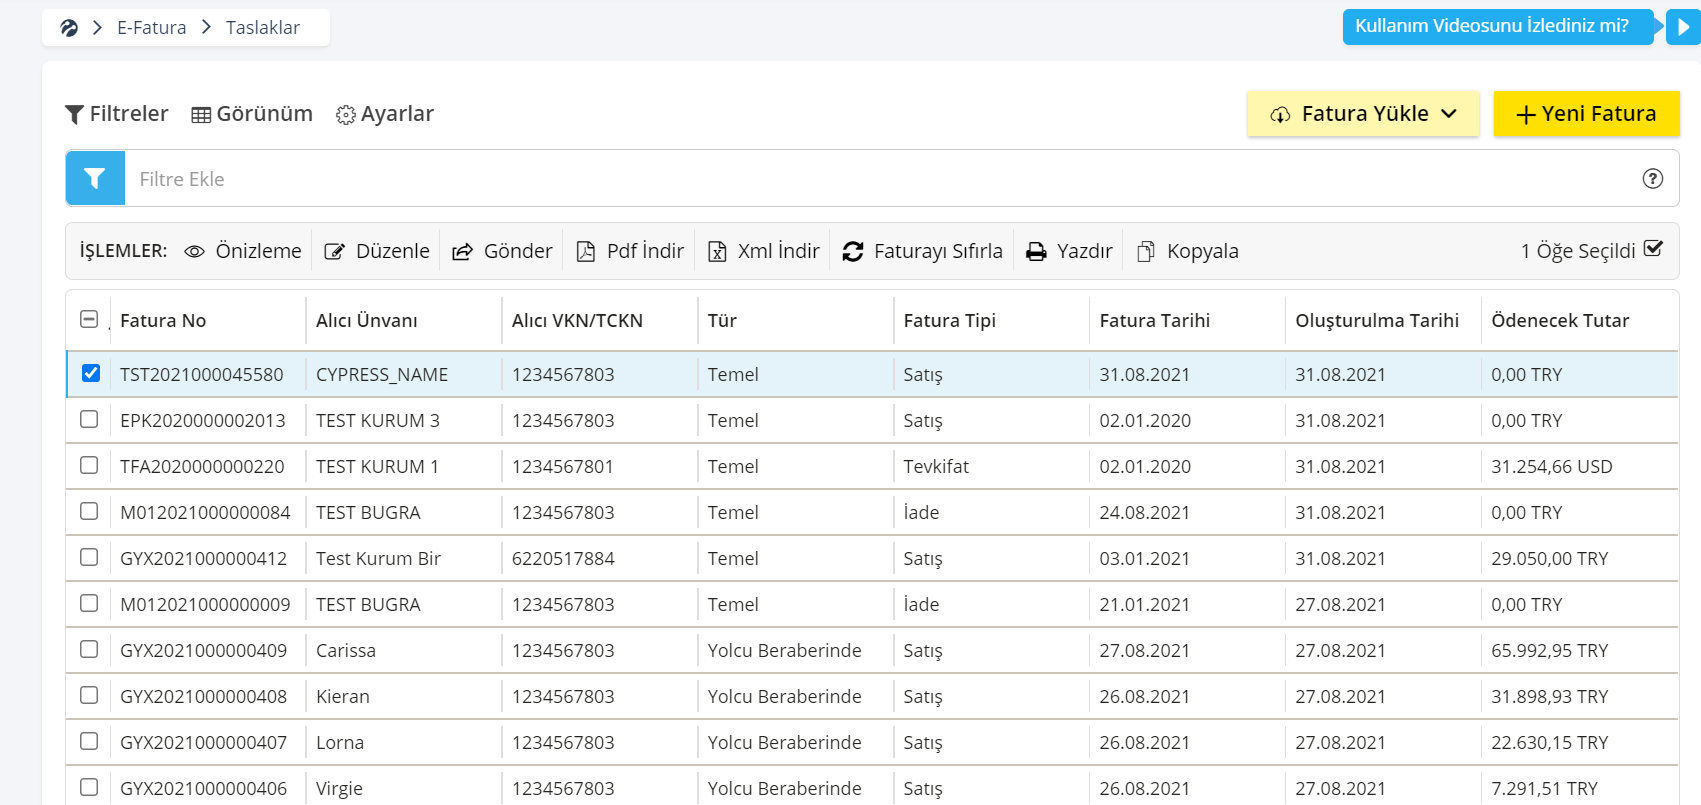Viewport: 1701px width, 805px height.
Task: Check the EPK2020000002013 row checkbox
Action: coord(89,419)
